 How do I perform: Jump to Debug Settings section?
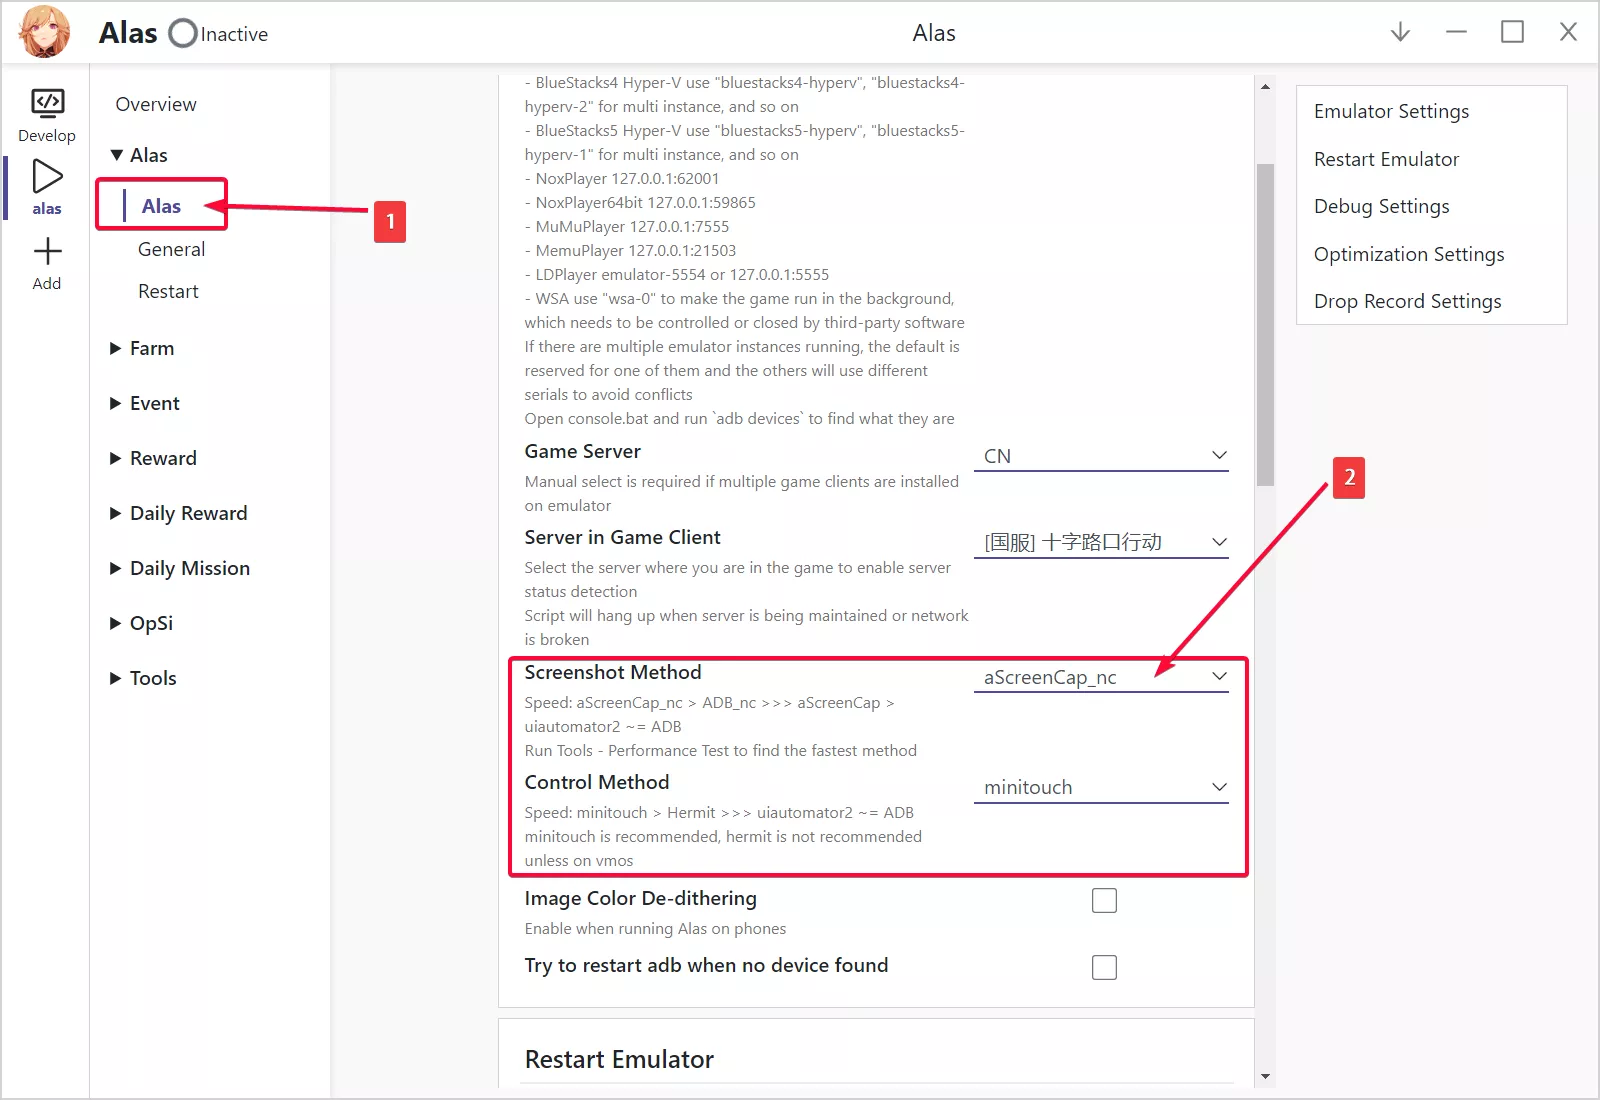click(1381, 206)
